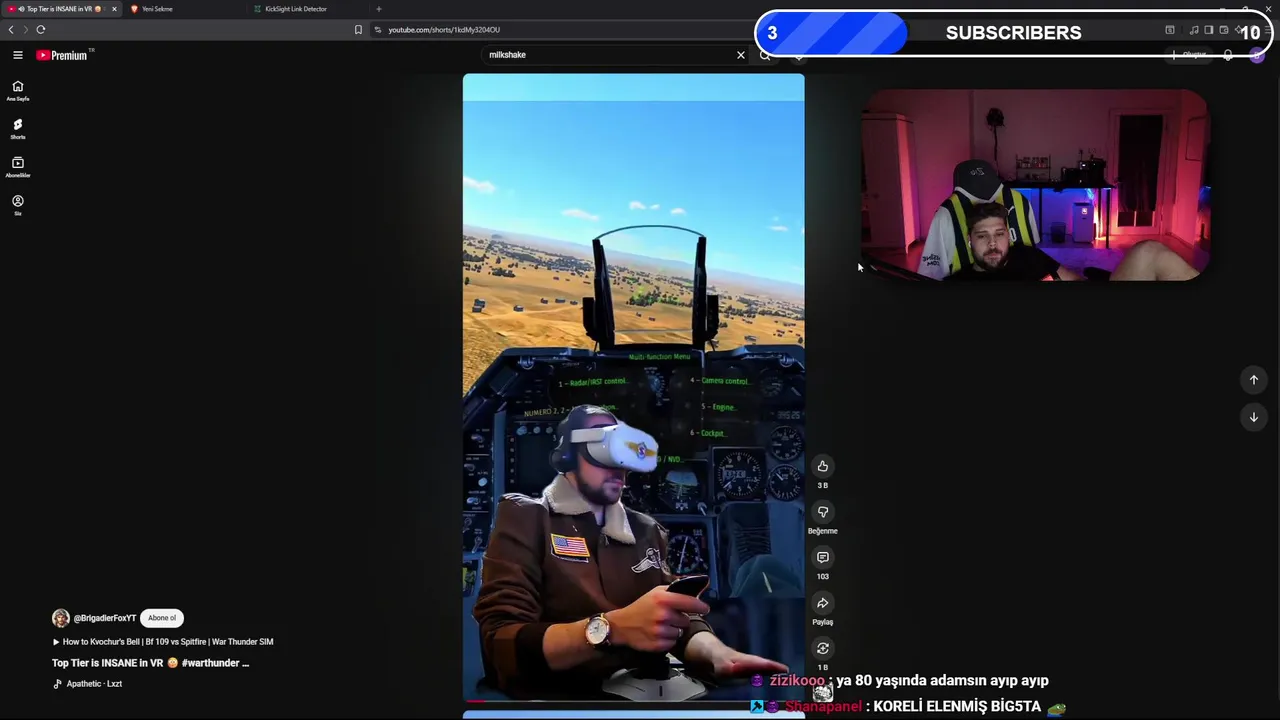Click the #warthunder hashtag
Image resolution: width=1280 pixels, height=720 pixels.
(210, 663)
